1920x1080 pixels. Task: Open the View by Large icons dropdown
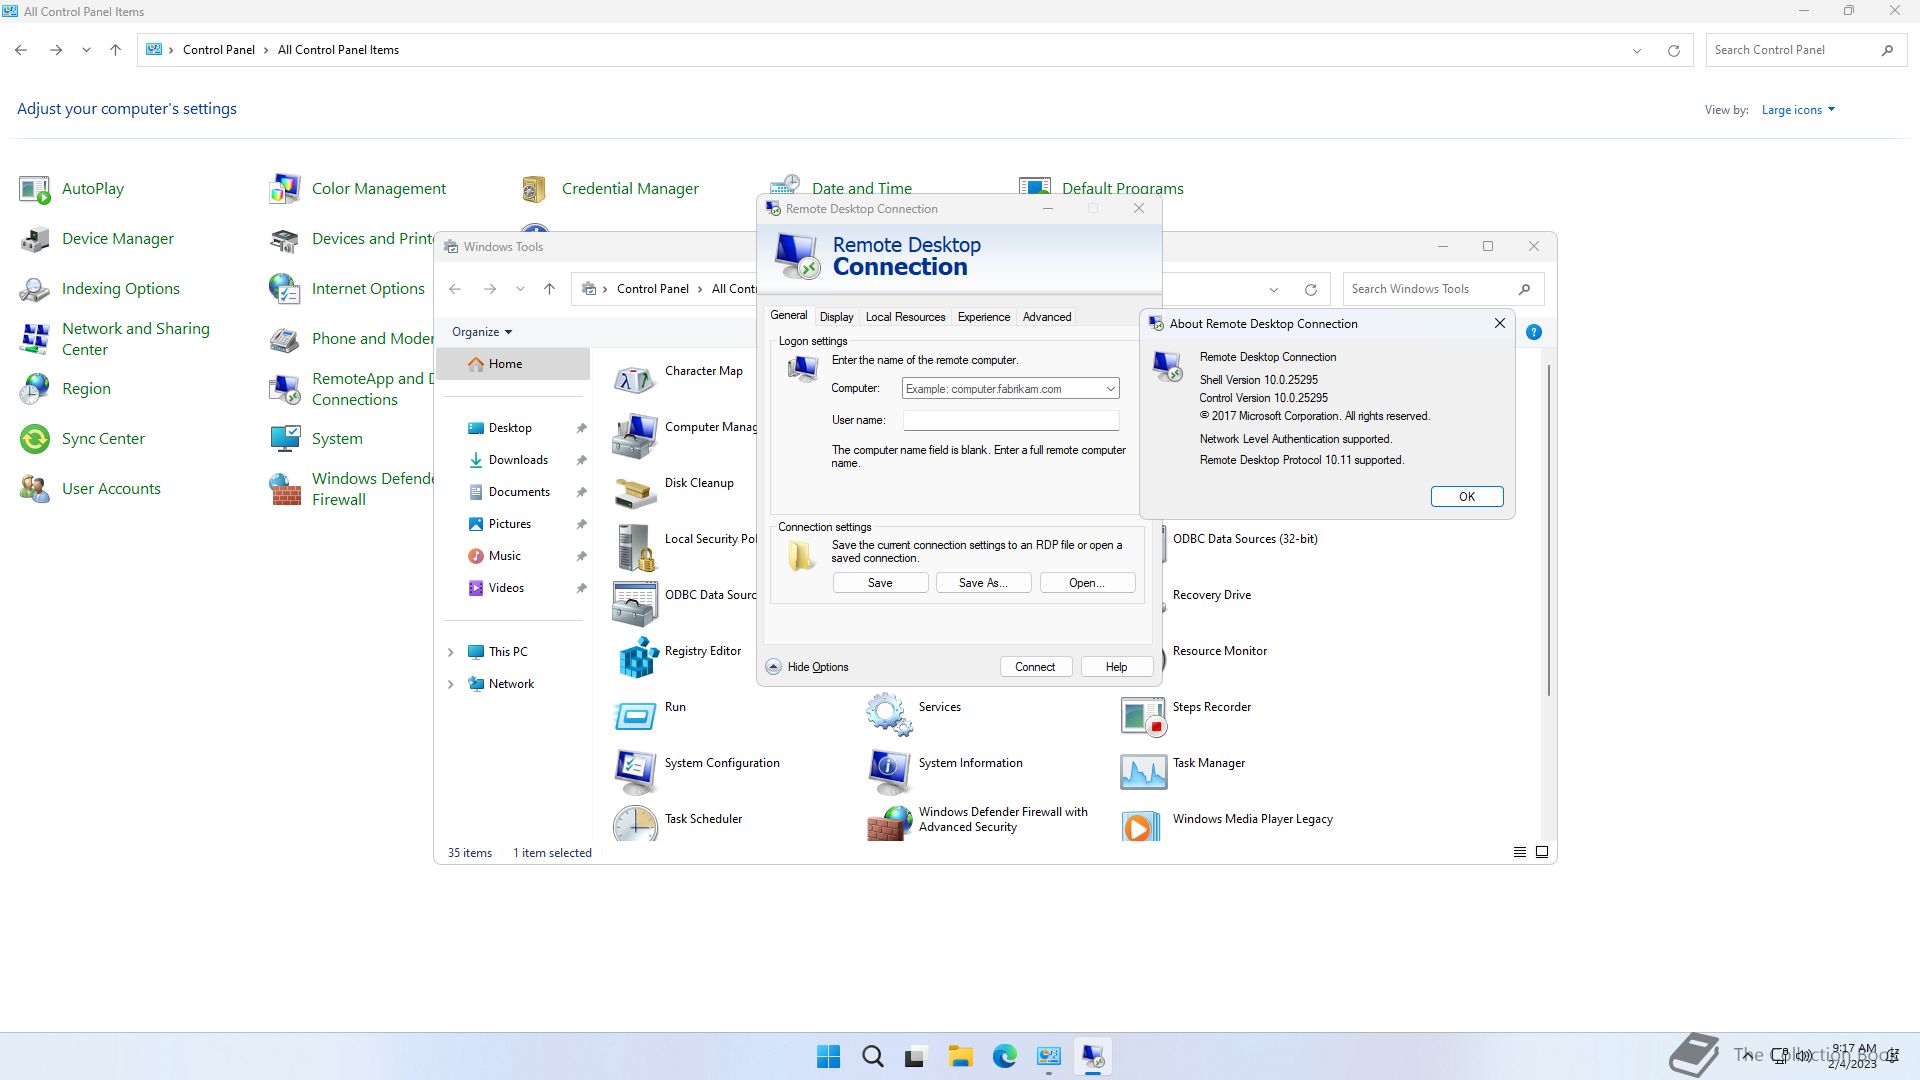coord(1798,110)
